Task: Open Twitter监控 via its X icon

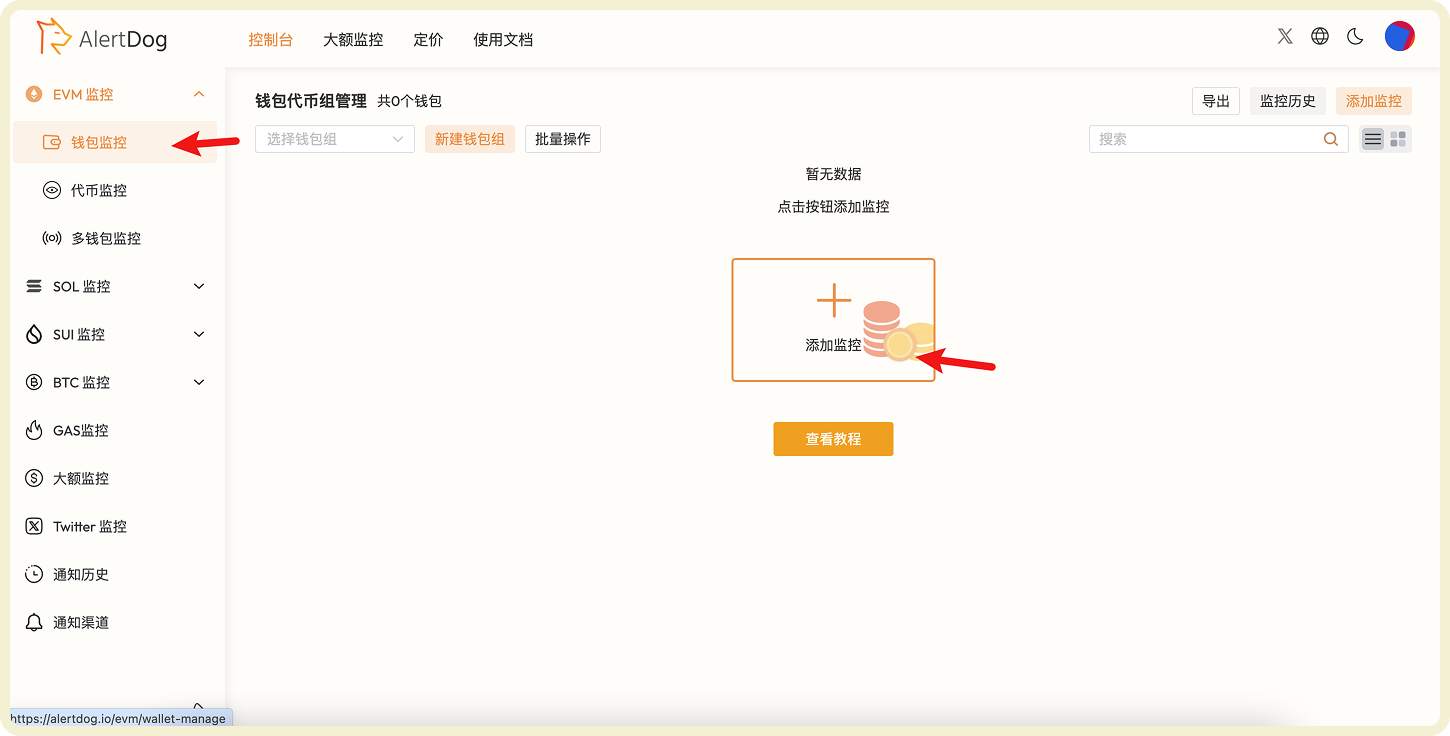Action: point(33,526)
